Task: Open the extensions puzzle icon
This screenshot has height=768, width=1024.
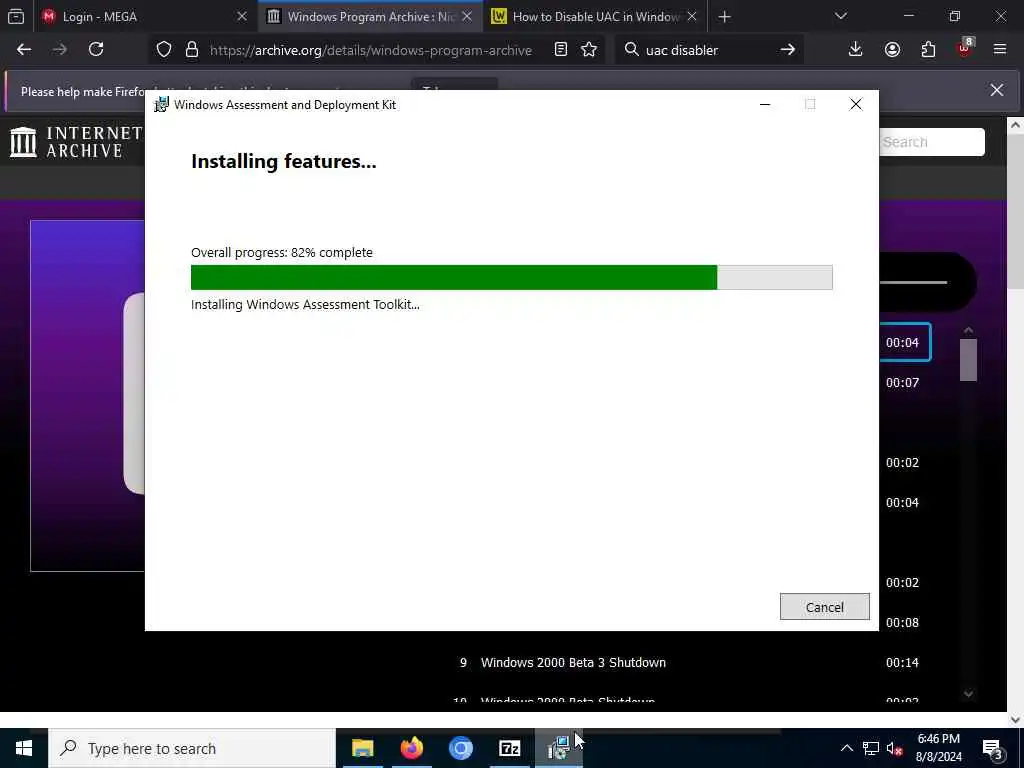Action: (x=928, y=50)
